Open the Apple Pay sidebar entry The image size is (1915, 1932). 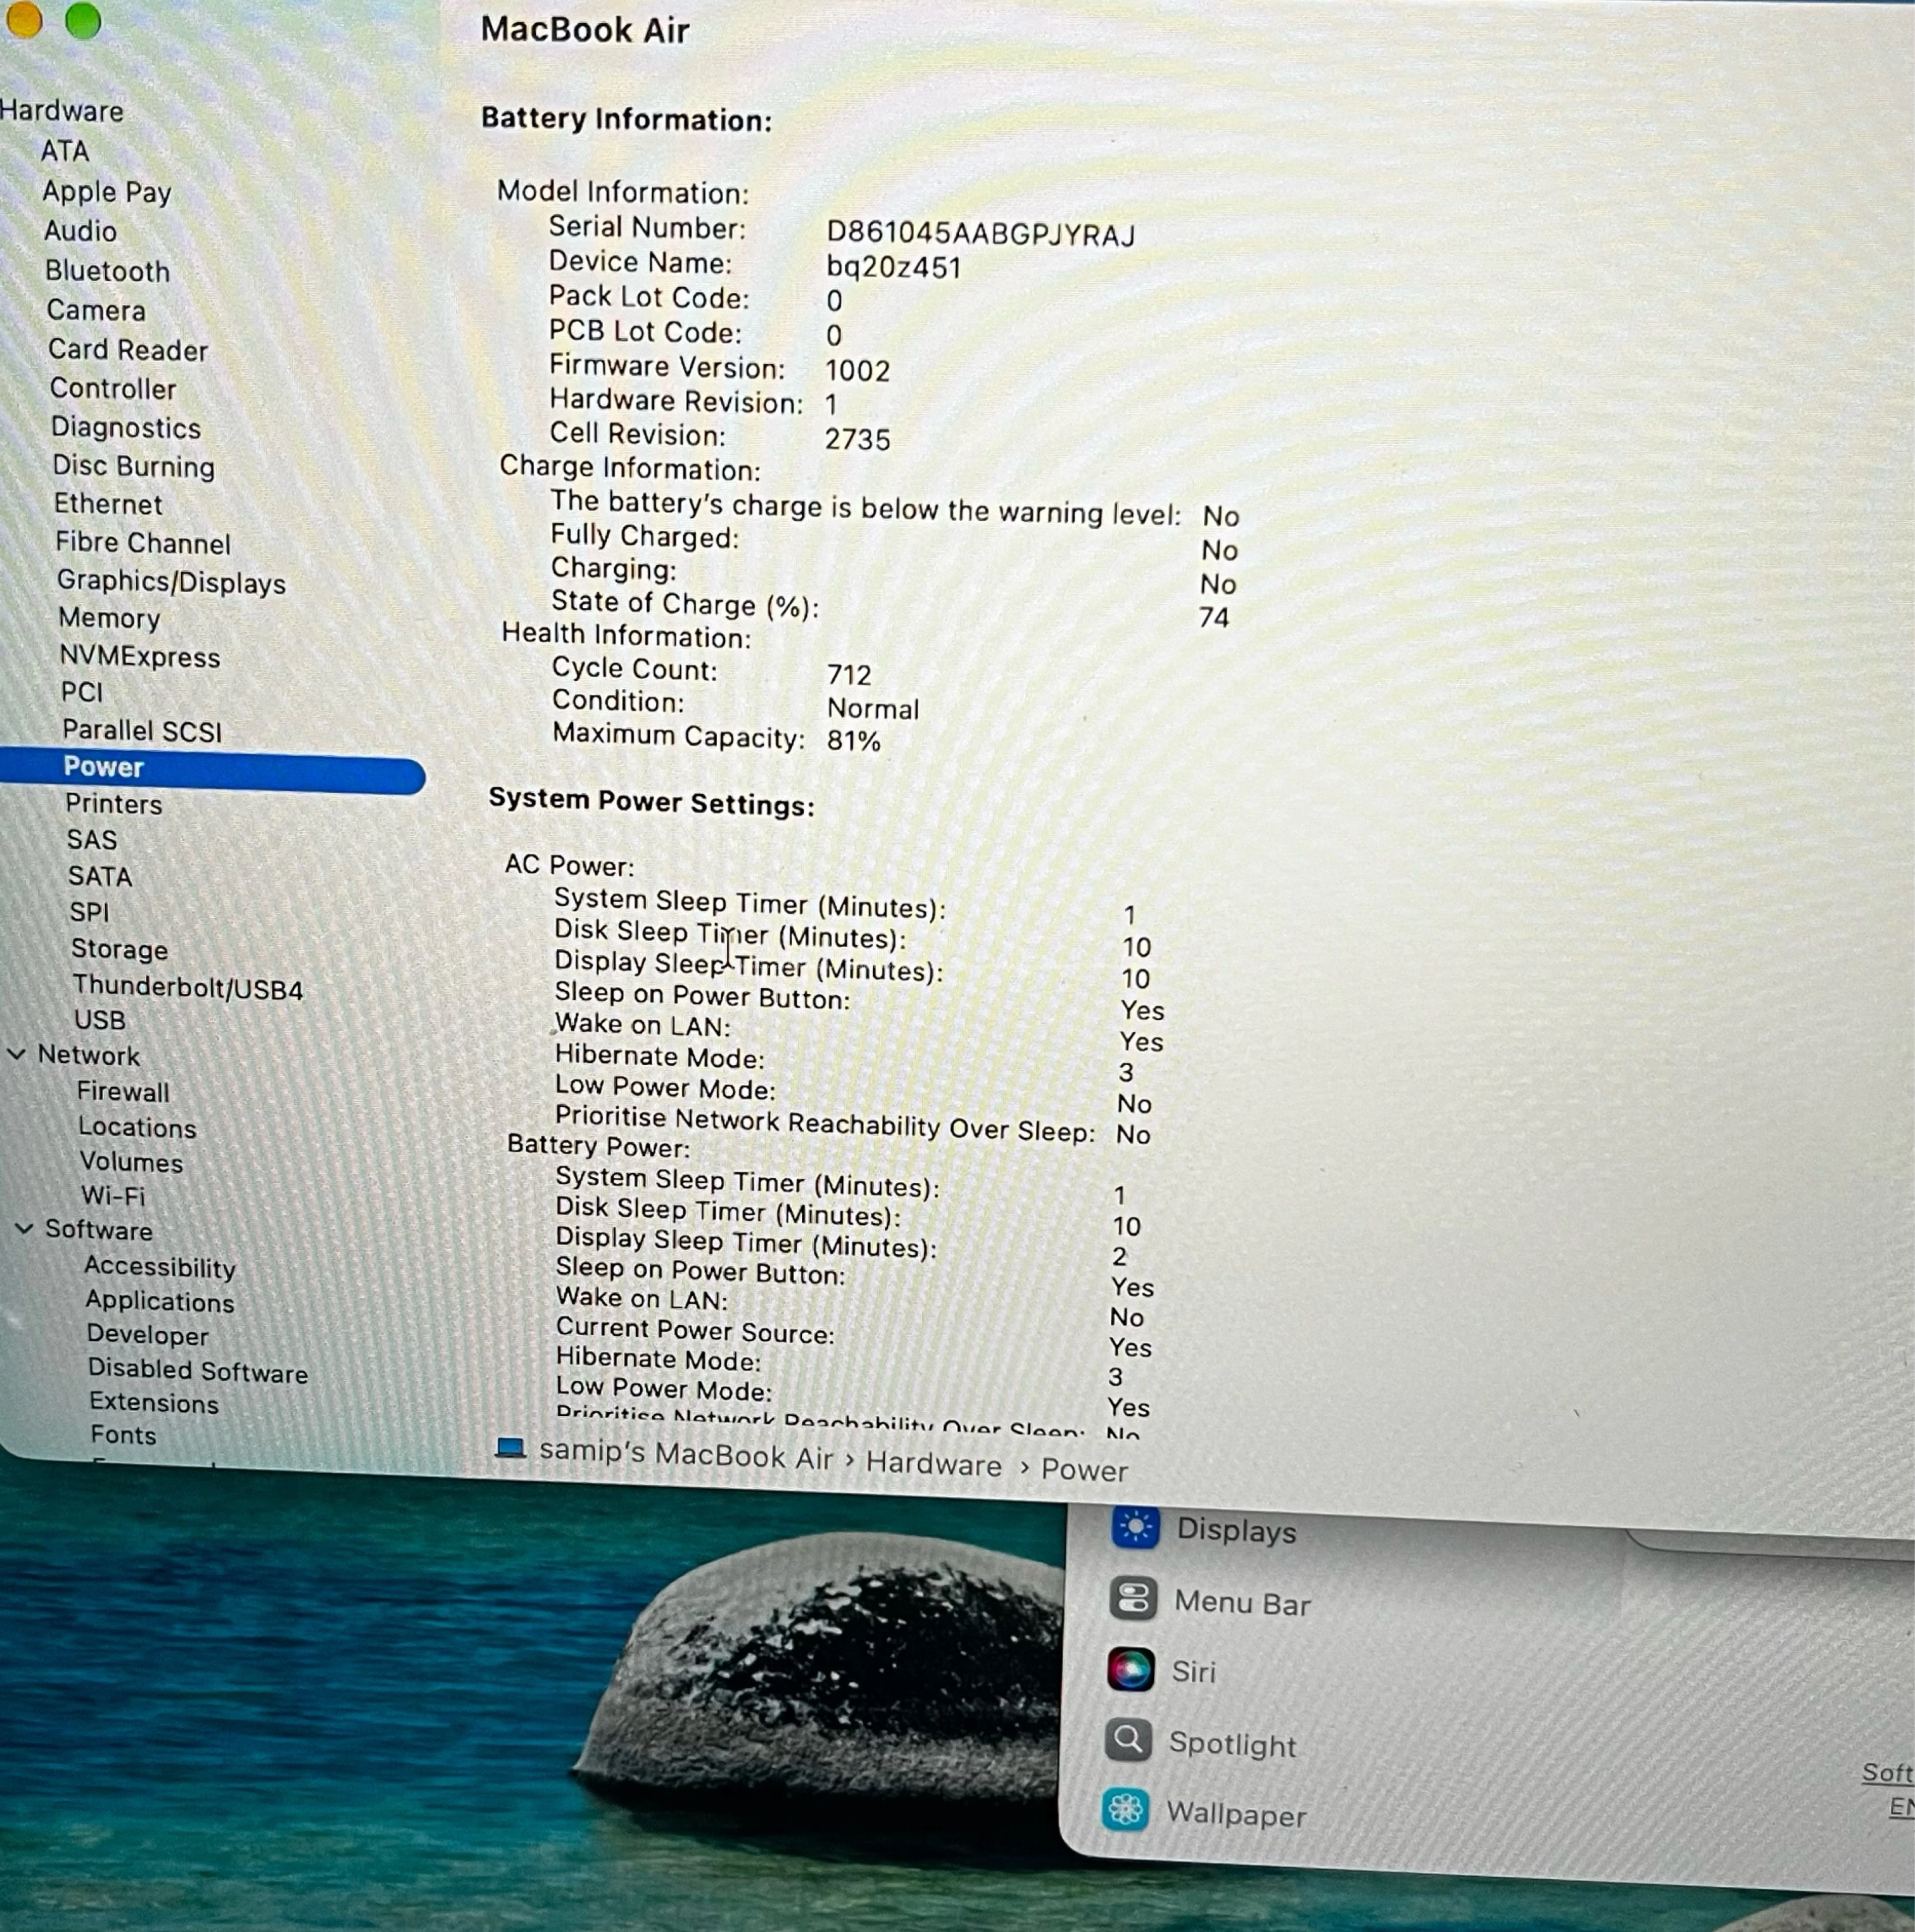[x=107, y=191]
